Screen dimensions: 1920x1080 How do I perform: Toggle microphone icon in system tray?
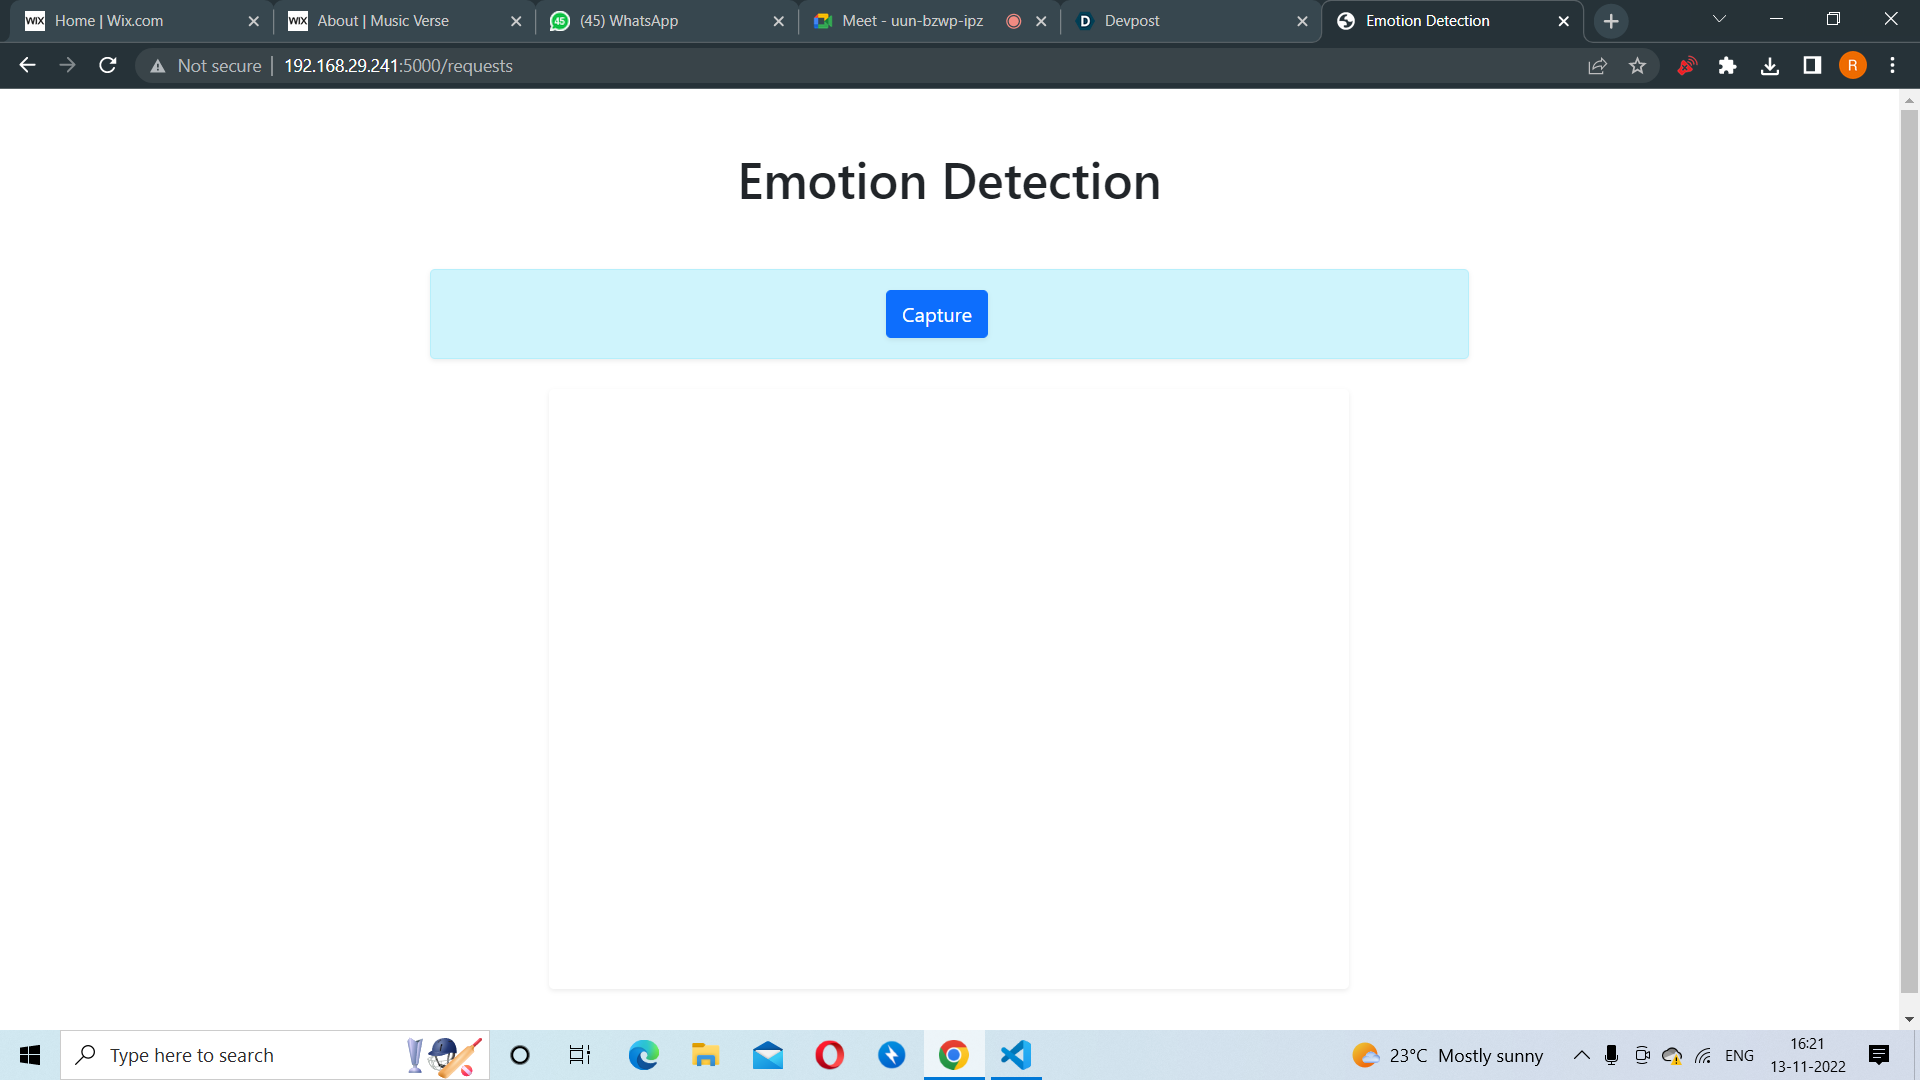click(1611, 1055)
